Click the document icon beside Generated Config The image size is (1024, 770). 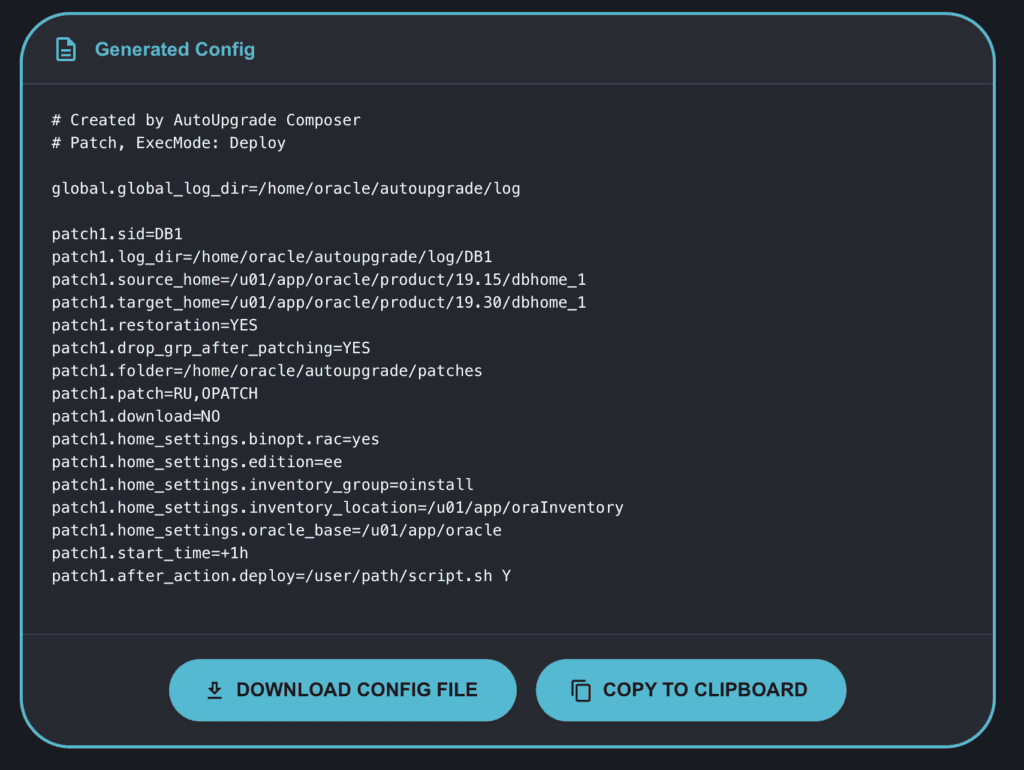65,49
